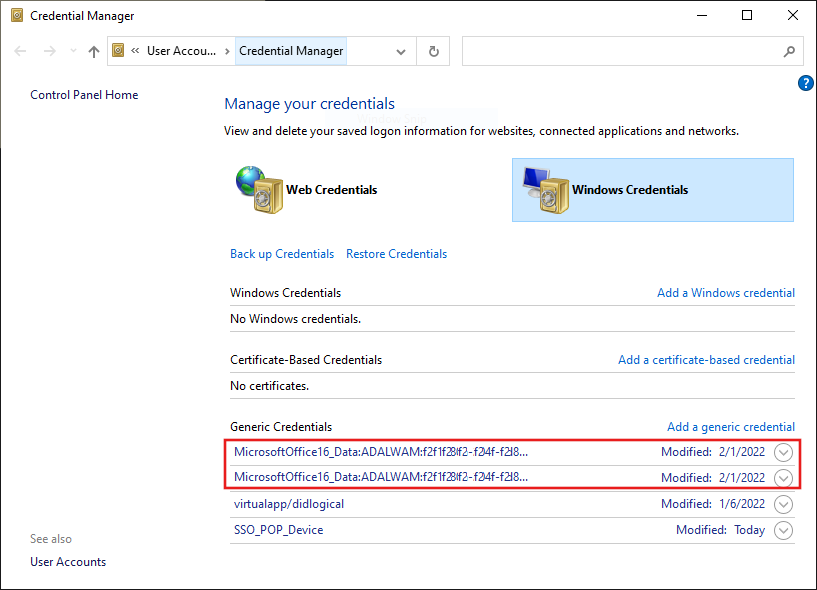Viewport: 817px width, 590px height.
Task: Open Control Panel Home
Action: click(x=84, y=94)
